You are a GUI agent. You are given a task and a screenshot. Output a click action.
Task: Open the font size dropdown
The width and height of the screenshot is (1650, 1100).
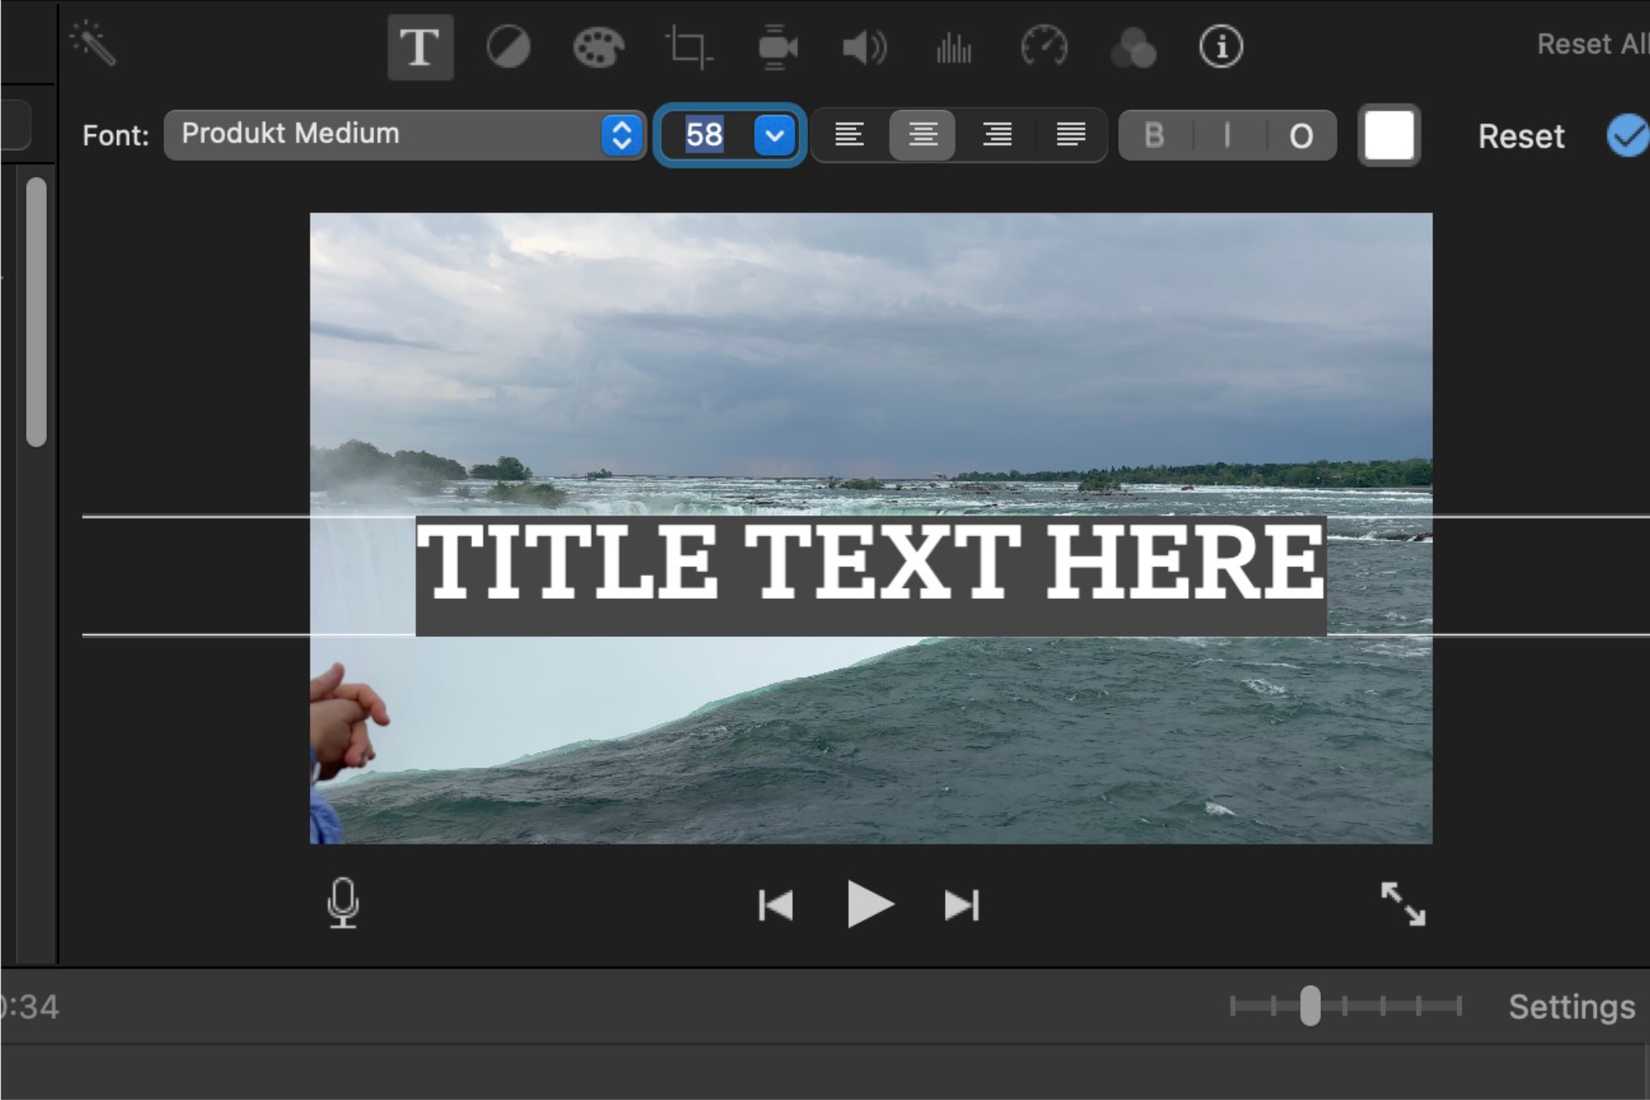(x=772, y=134)
